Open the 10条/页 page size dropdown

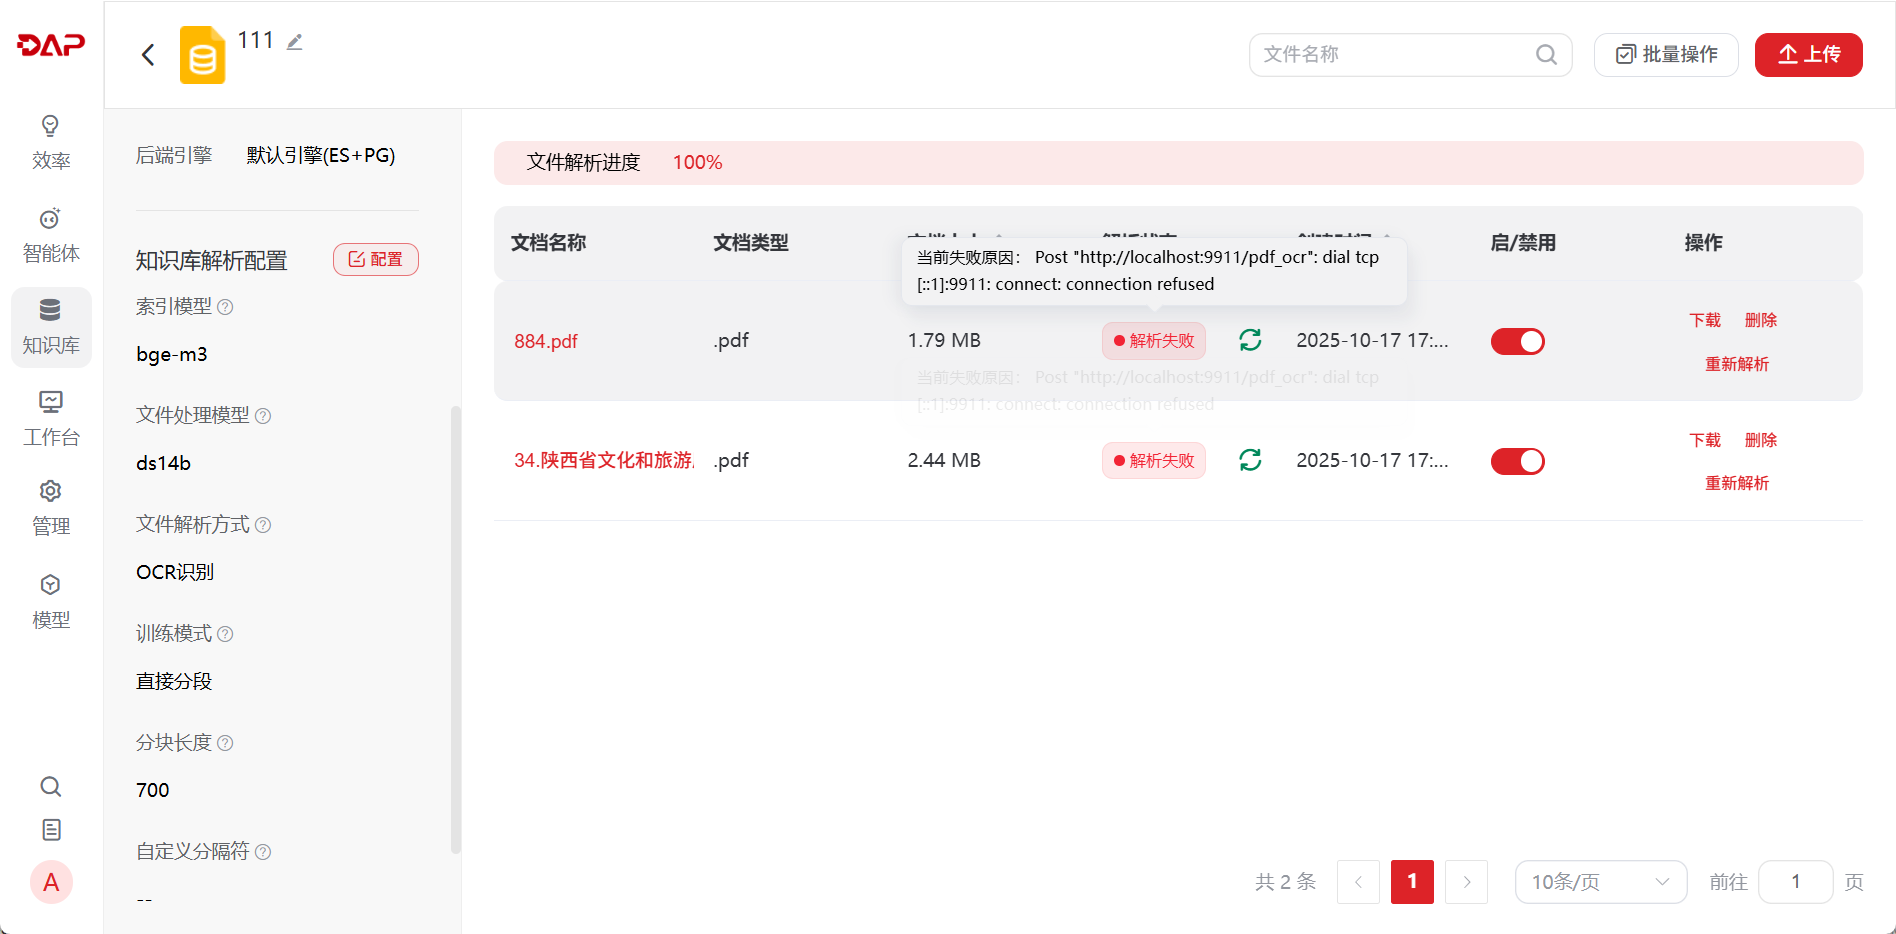(1601, 882)
